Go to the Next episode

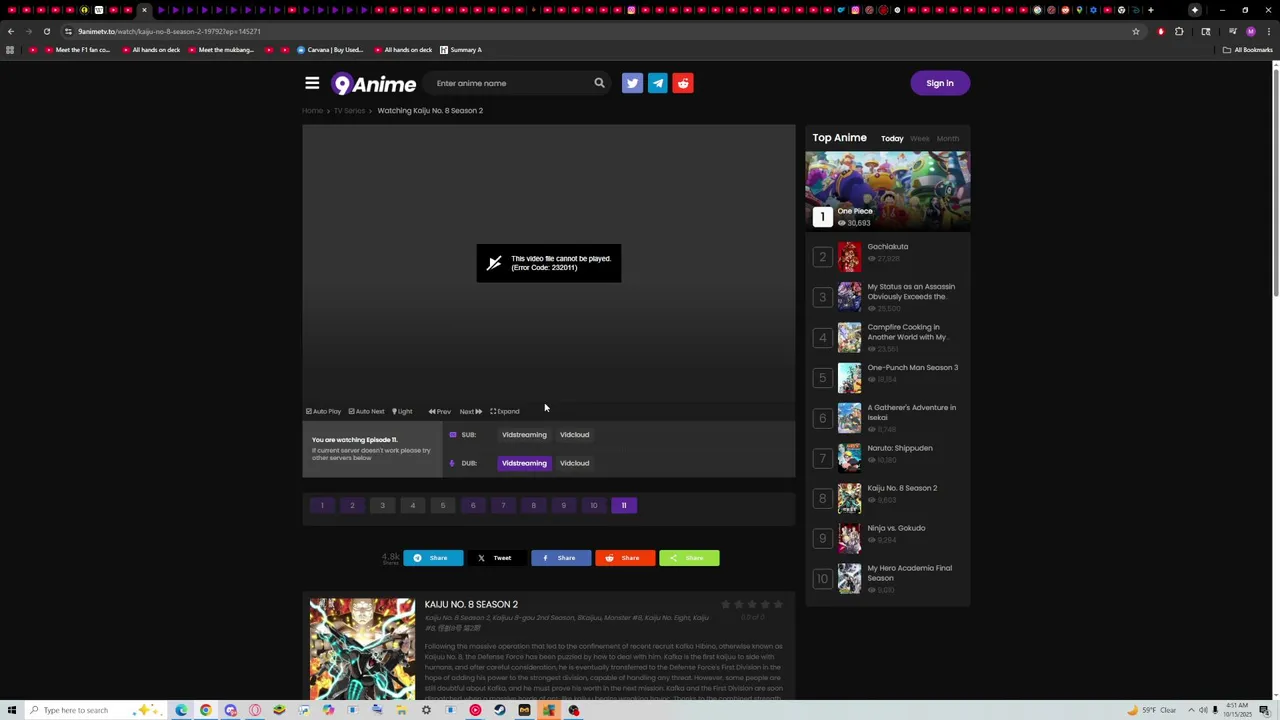[471, 411]
